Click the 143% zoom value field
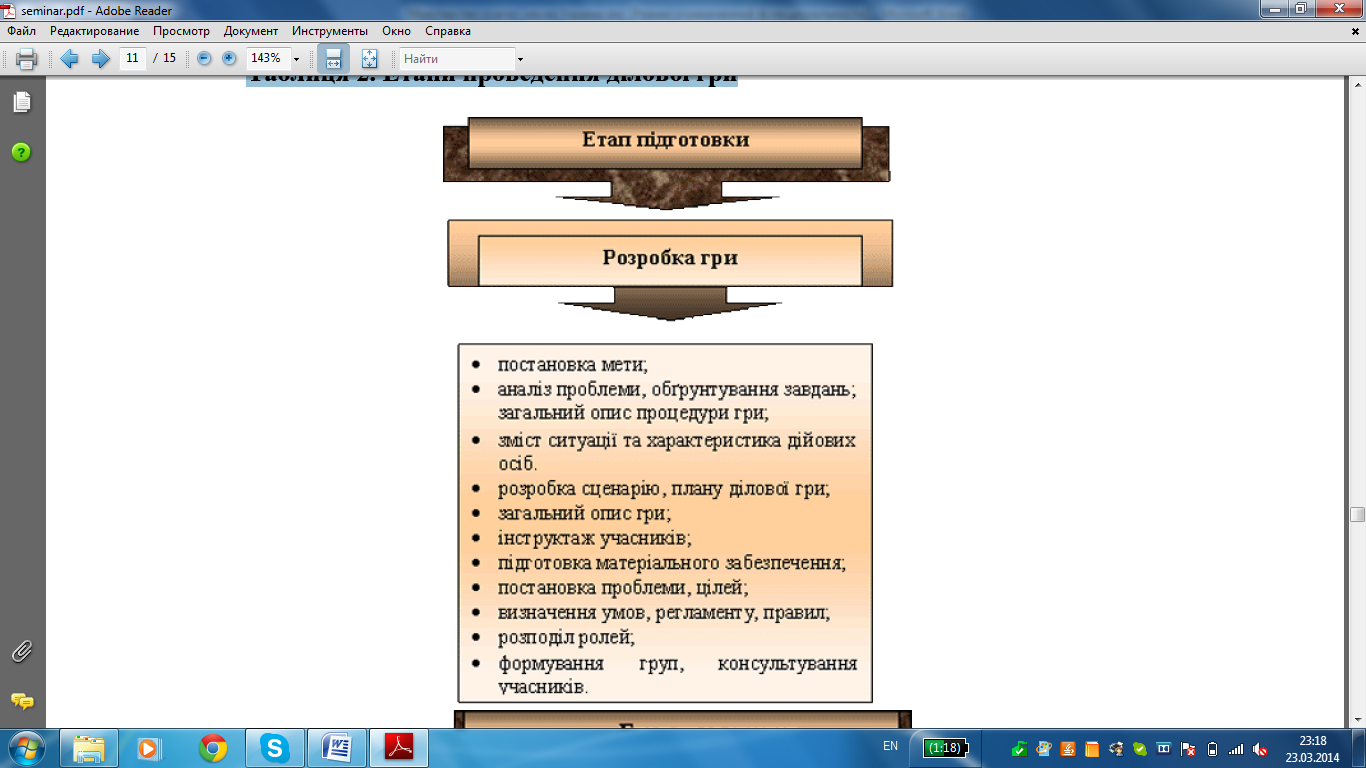This screenshot has height=768, width=1366. click(x=268, y=58)
